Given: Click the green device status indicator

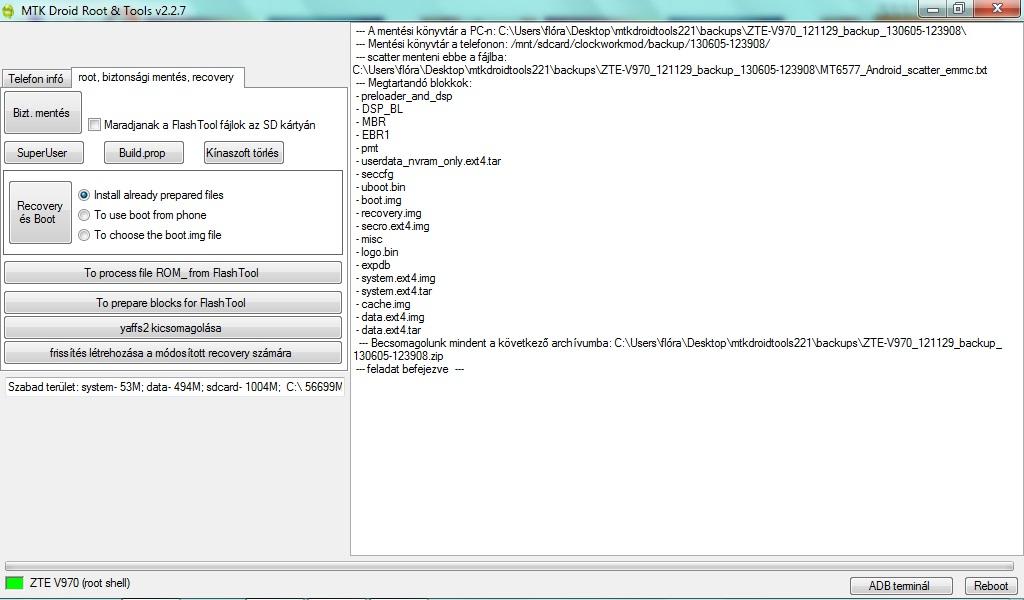Looking at the screenshot, I should coord(14,582).
